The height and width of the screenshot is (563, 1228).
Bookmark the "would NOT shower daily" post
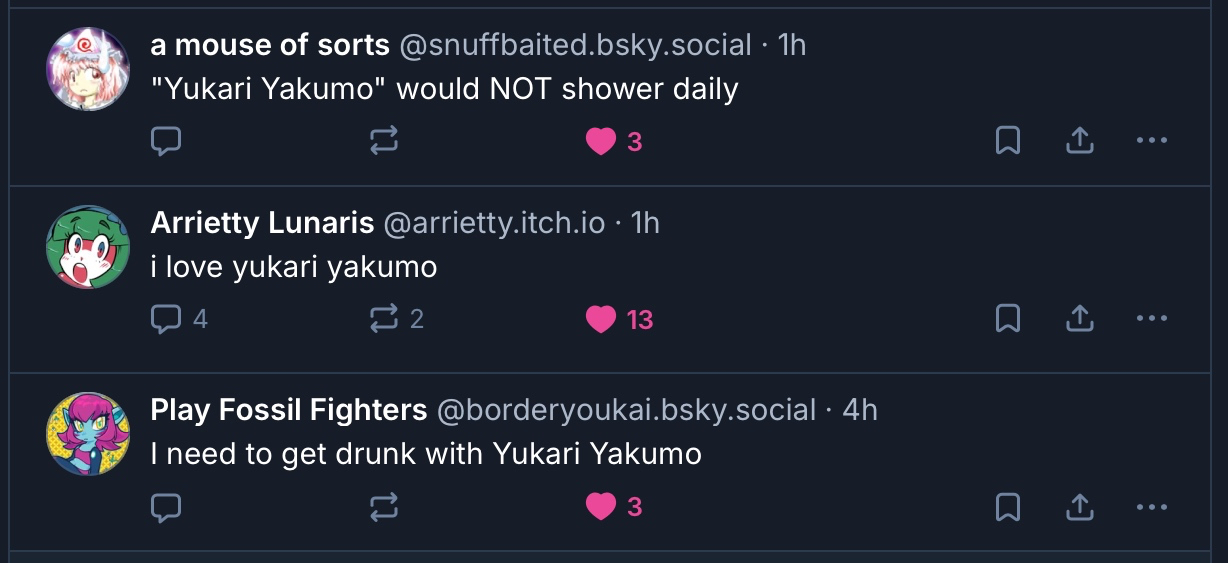[x=1008, y=142]
